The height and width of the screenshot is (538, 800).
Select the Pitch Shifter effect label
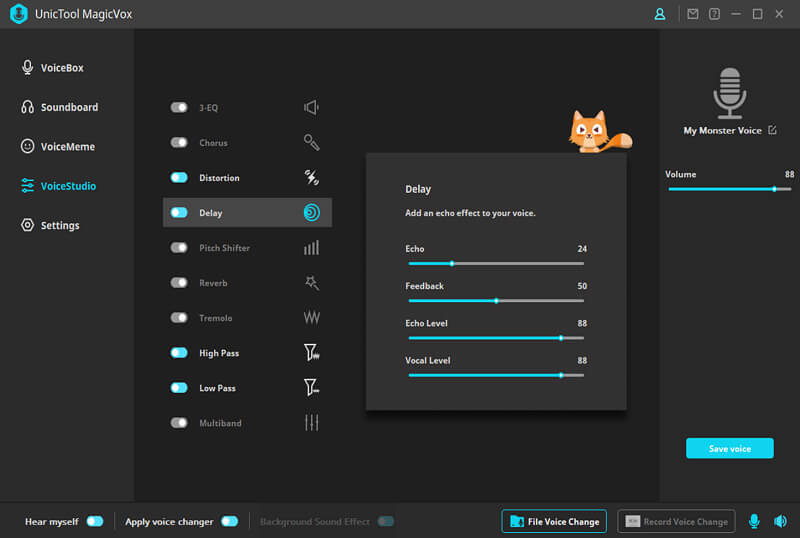coord(224,248)
